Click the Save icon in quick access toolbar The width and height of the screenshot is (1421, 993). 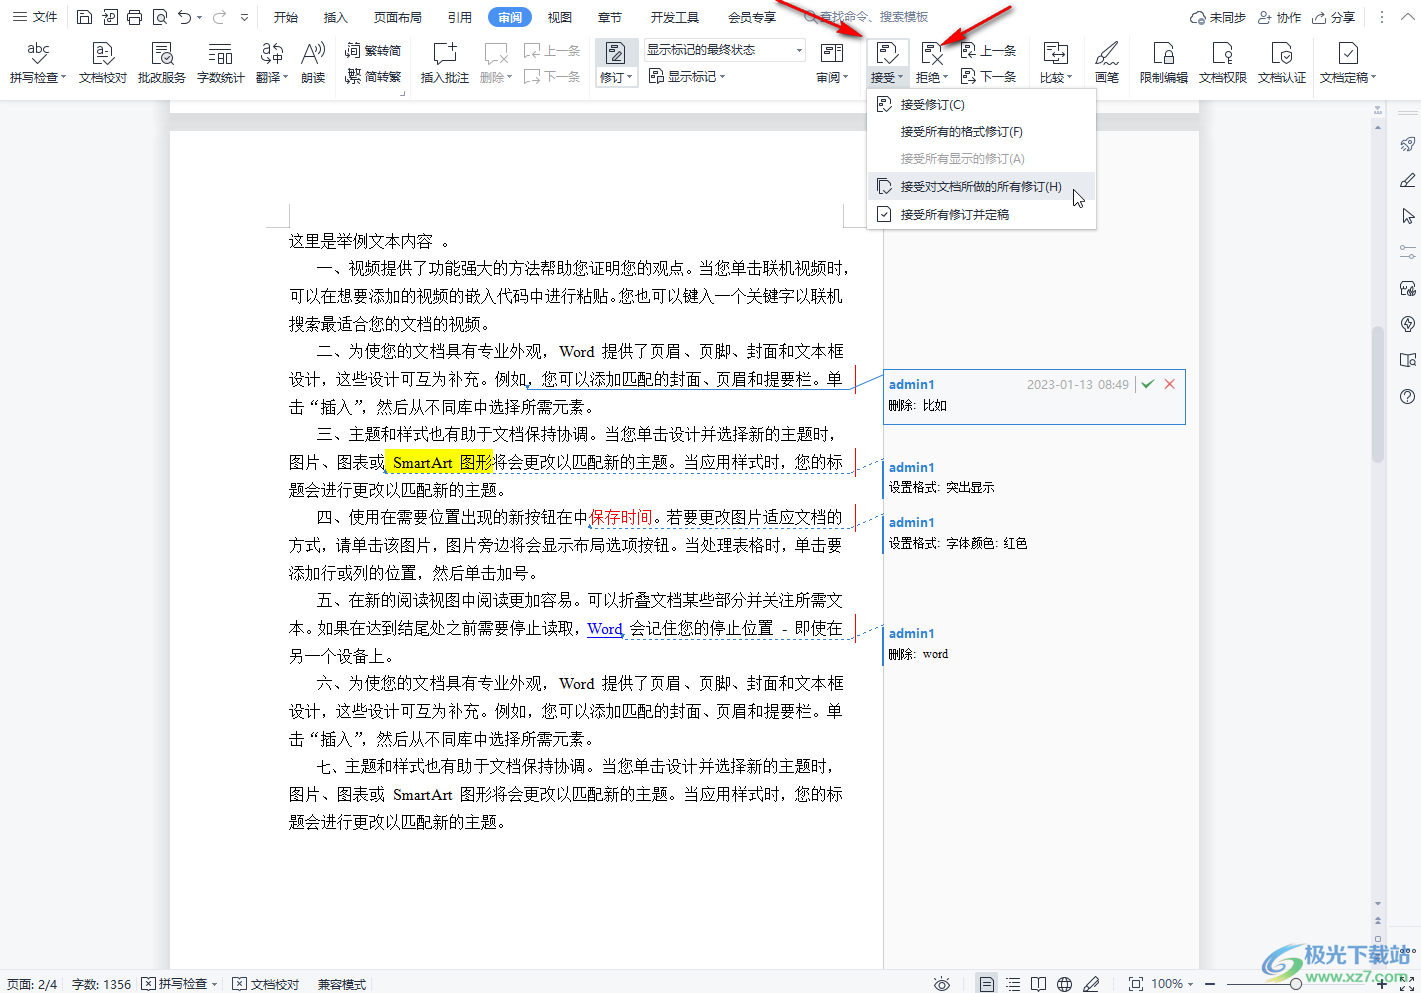(x=84, y=17)
